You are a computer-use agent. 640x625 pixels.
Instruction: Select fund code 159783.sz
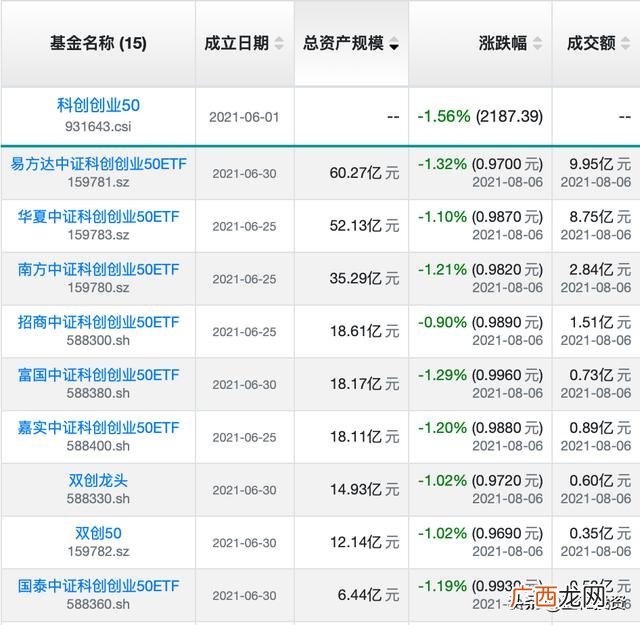(x=98, y=235)
